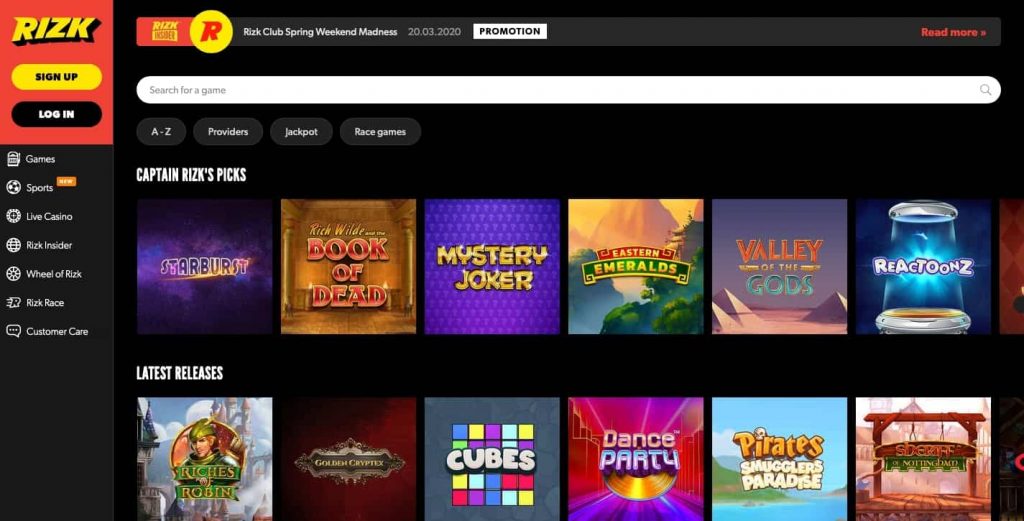Viewport: 1024px width, 521px height.
Task: Focus the Search for a game field
Action: tap(568, 90)
